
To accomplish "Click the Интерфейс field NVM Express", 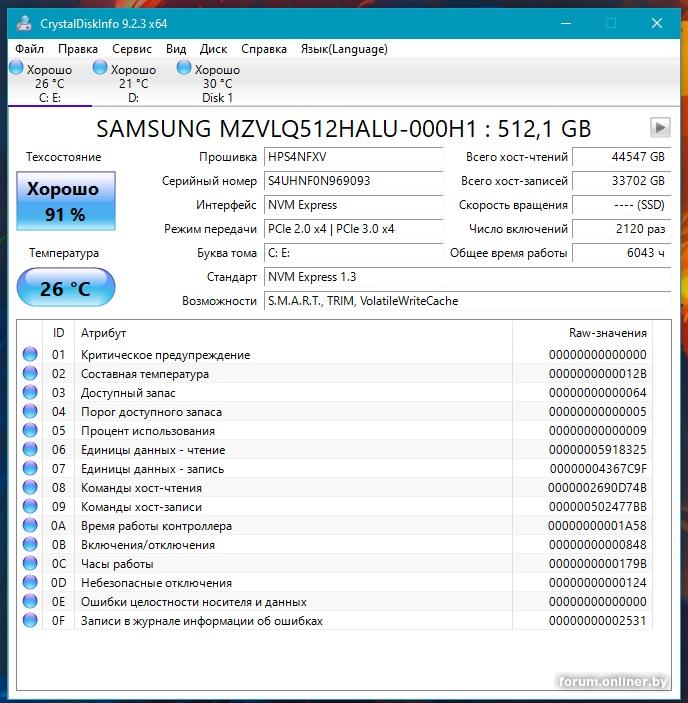I will [354, 205].
